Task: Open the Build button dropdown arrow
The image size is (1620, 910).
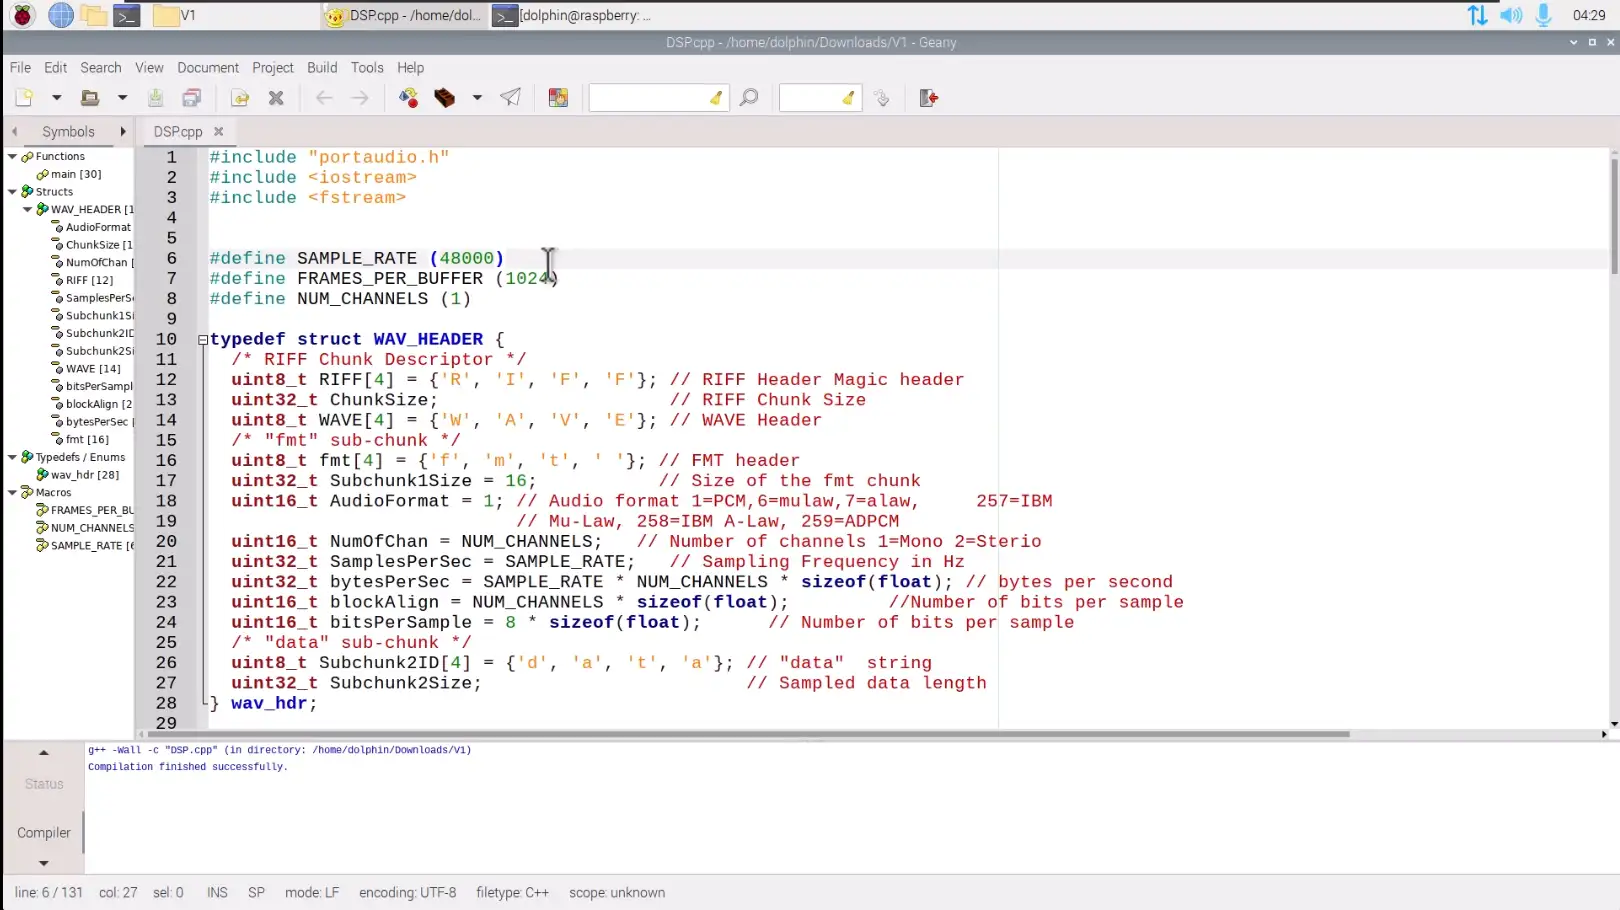Action: click(x=477, y=98)
